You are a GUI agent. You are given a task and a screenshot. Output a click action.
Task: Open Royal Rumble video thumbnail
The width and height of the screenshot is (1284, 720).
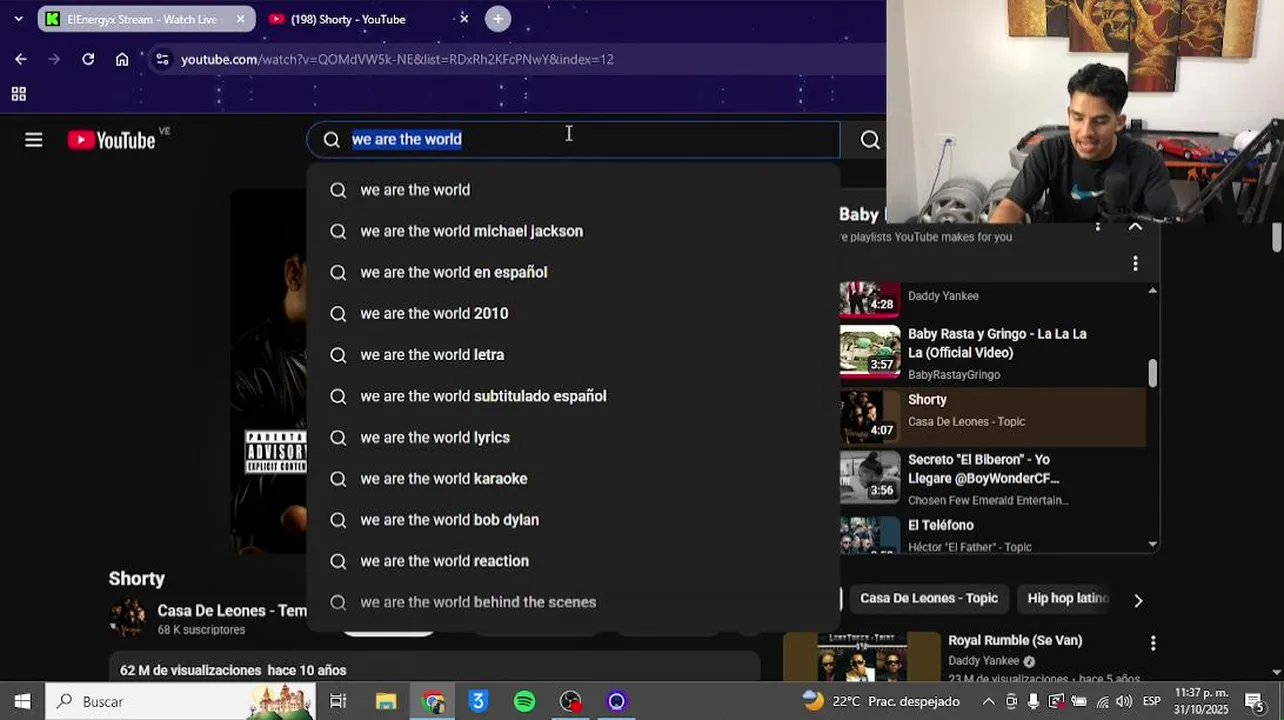(x=862, y=657)
